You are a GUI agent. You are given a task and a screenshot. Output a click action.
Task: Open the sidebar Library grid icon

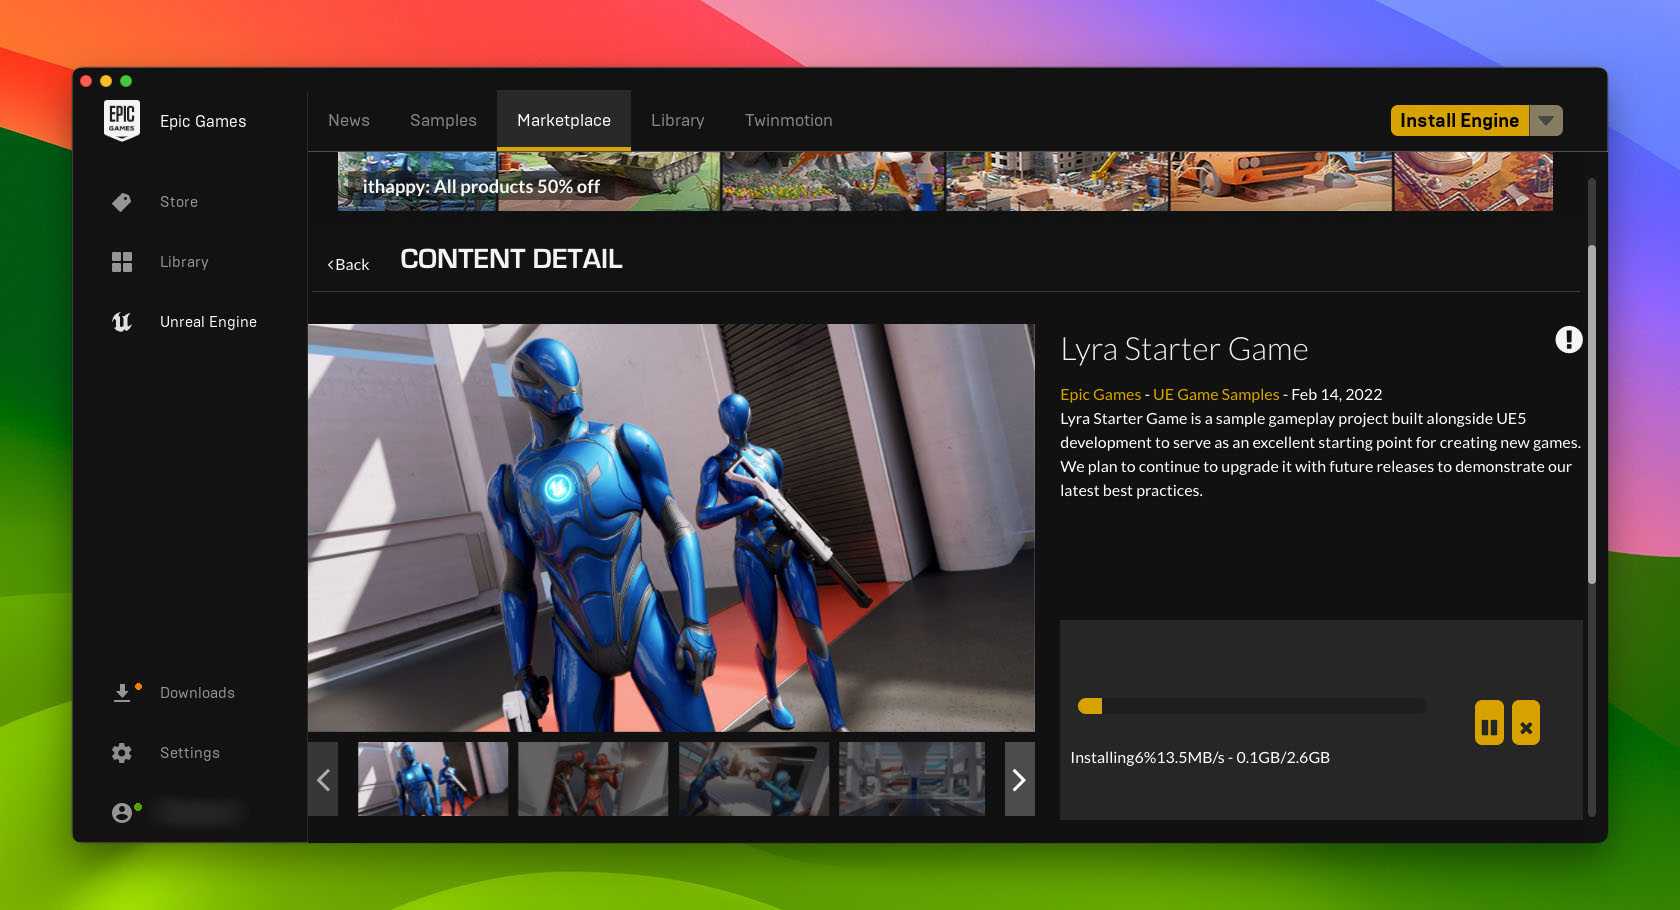[x=122, y=262]
